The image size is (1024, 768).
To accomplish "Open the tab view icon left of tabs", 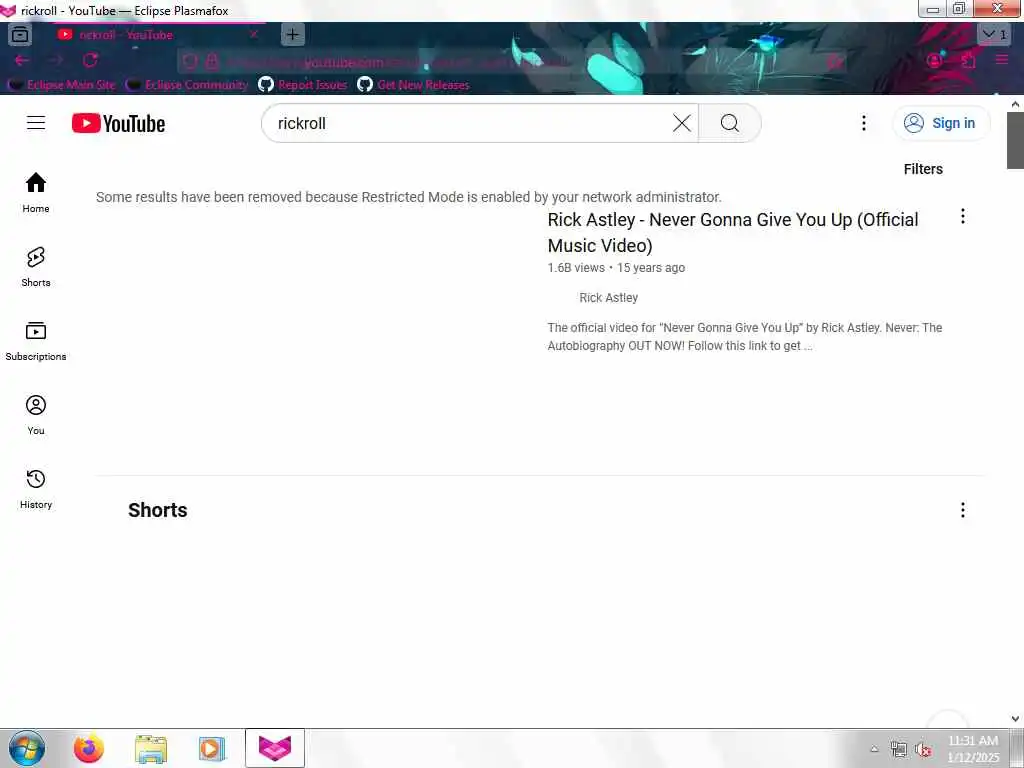I will (x=20, y=35).
